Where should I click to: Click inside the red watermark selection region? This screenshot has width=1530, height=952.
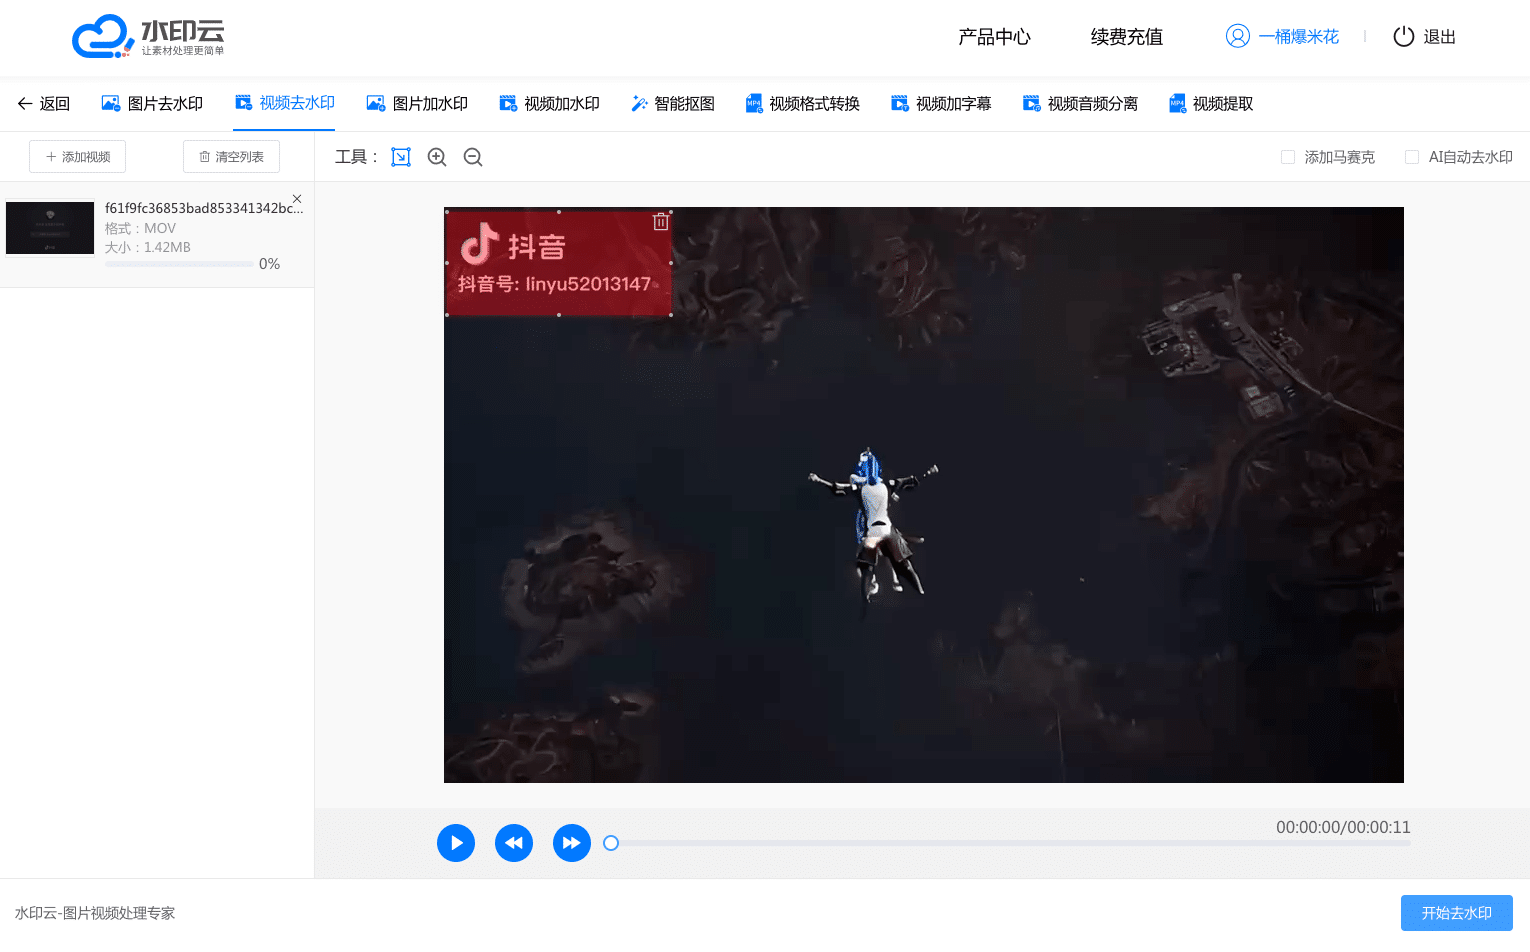(x=558, y=264)
